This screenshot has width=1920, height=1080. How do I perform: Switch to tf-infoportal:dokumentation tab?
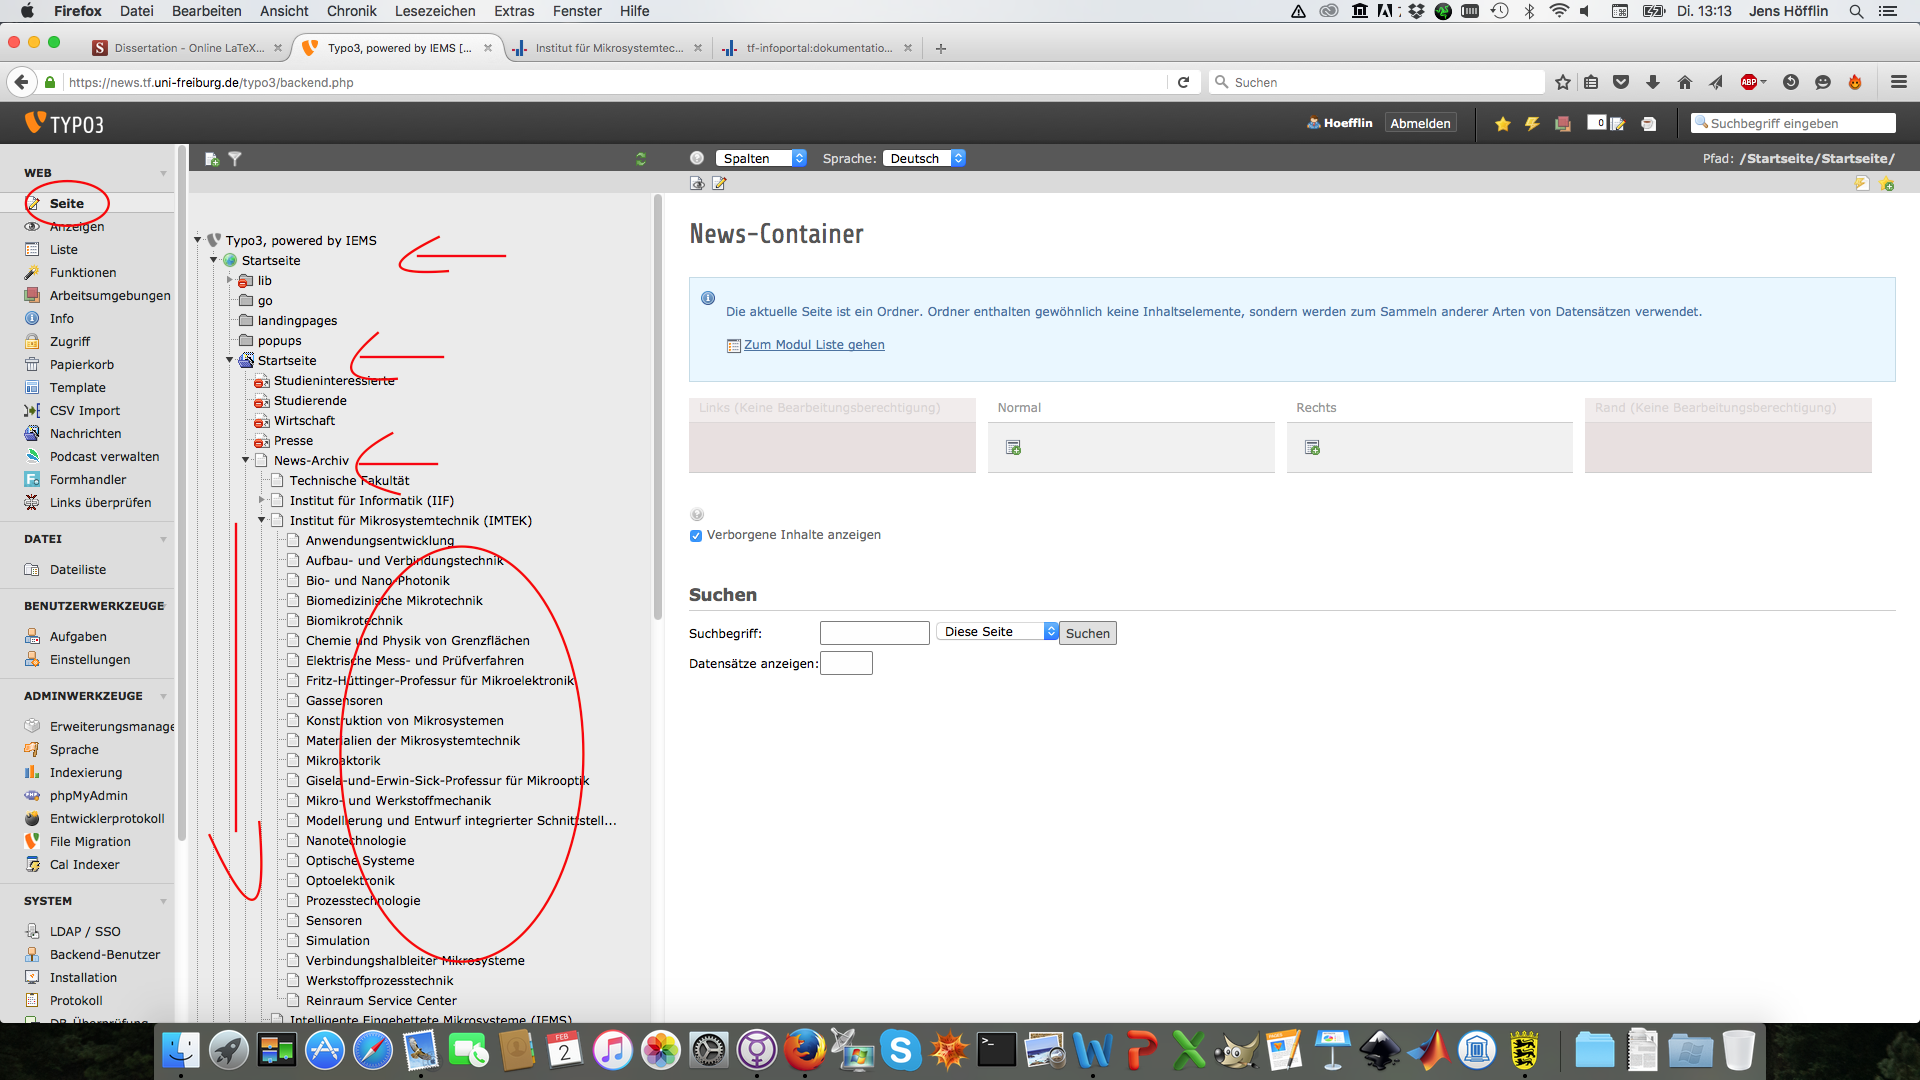(819, 48)
